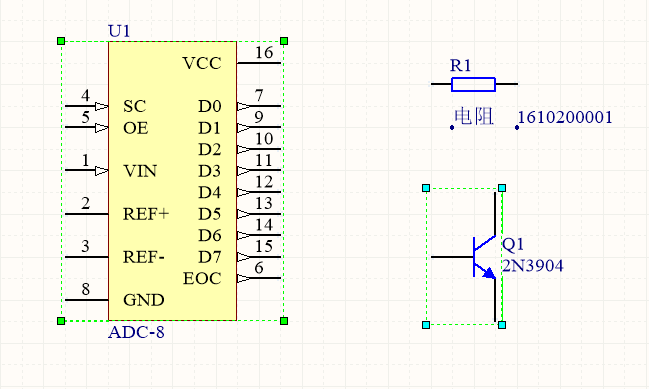Click the SC input pin 4

[x=86, y=106]
